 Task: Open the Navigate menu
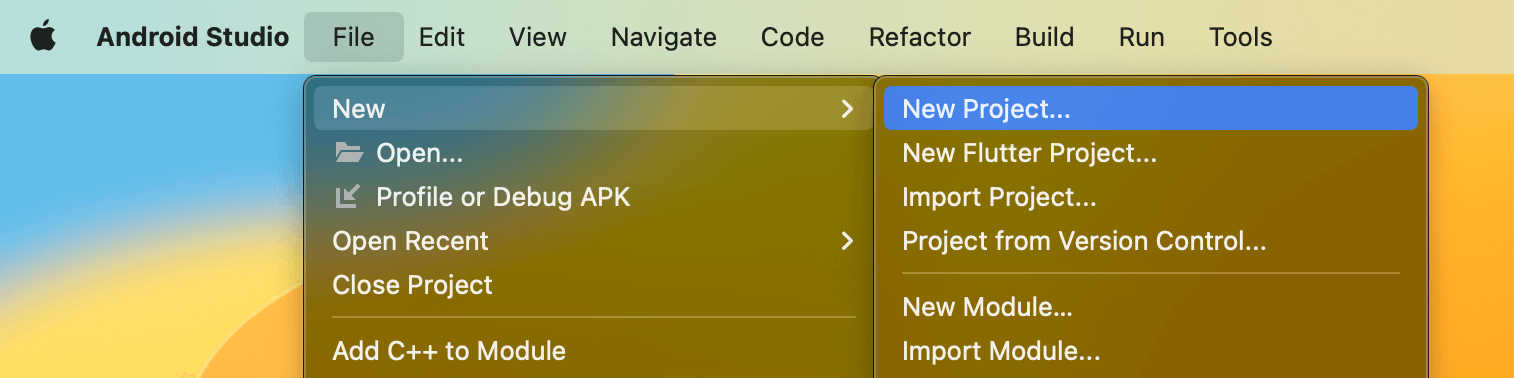pyautogui.click(x=664, y=37)
